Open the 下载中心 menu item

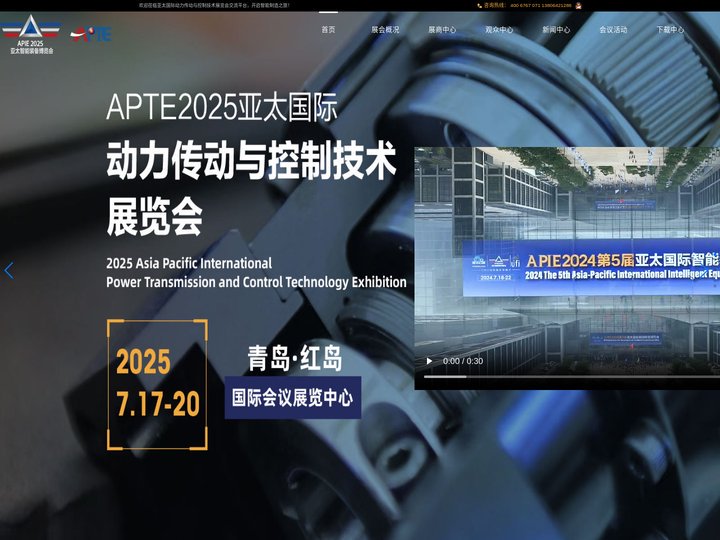click(x=669, y=29)
